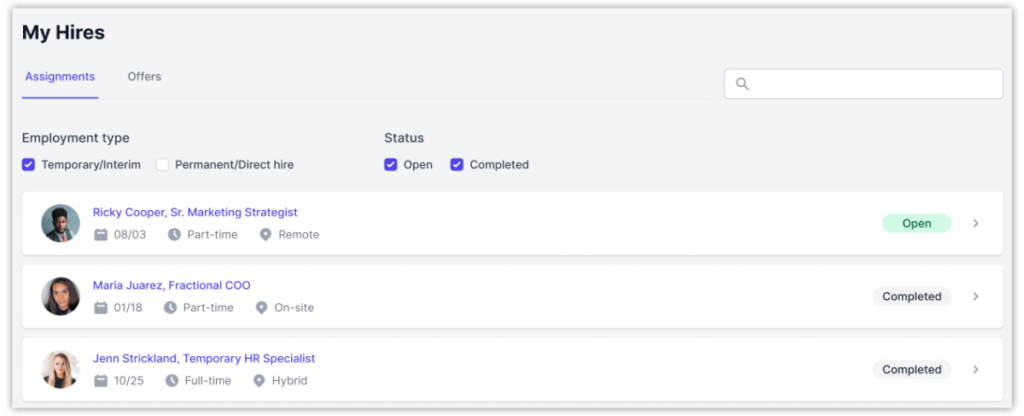The image size is (1024, 416).
Task: Expand Jenn Strickland's assignment chevron
Action: point(976,369)
